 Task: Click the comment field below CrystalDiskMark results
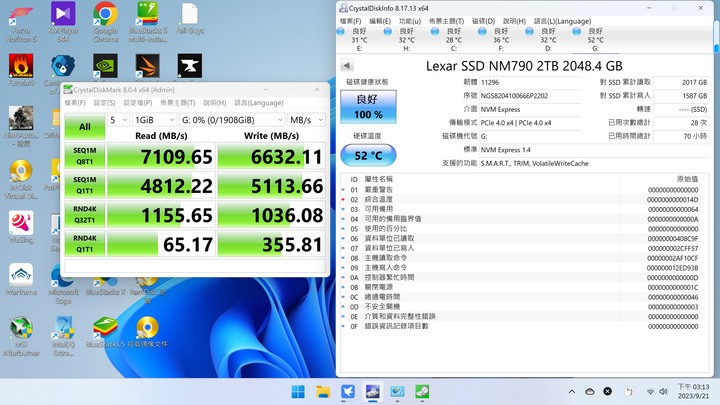[x=195, y=266]
